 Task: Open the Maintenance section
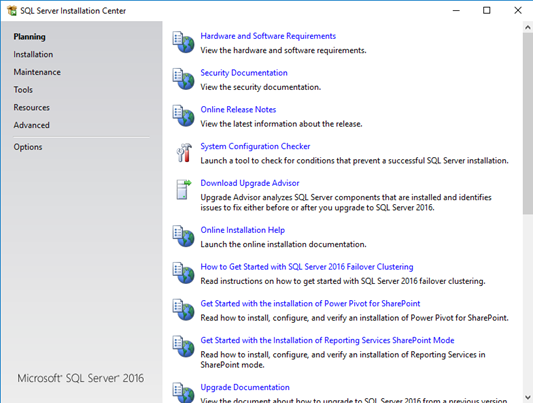pyautogui.click(x=37, y=72)
